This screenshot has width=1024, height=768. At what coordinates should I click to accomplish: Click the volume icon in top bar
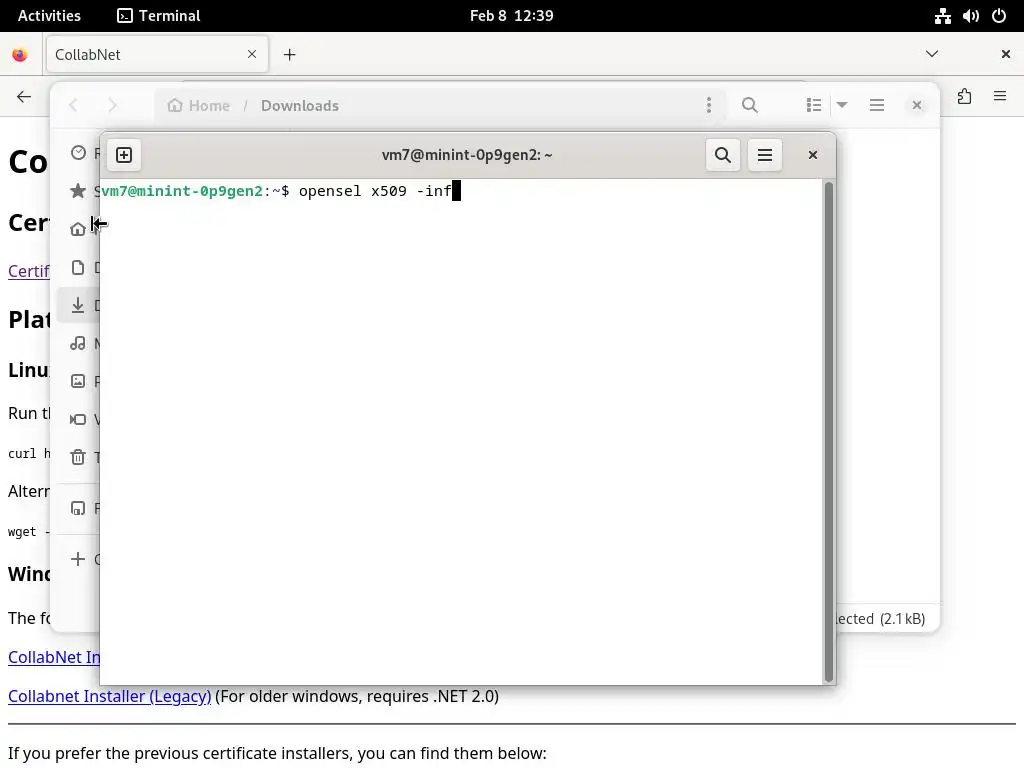click(970, 16)
